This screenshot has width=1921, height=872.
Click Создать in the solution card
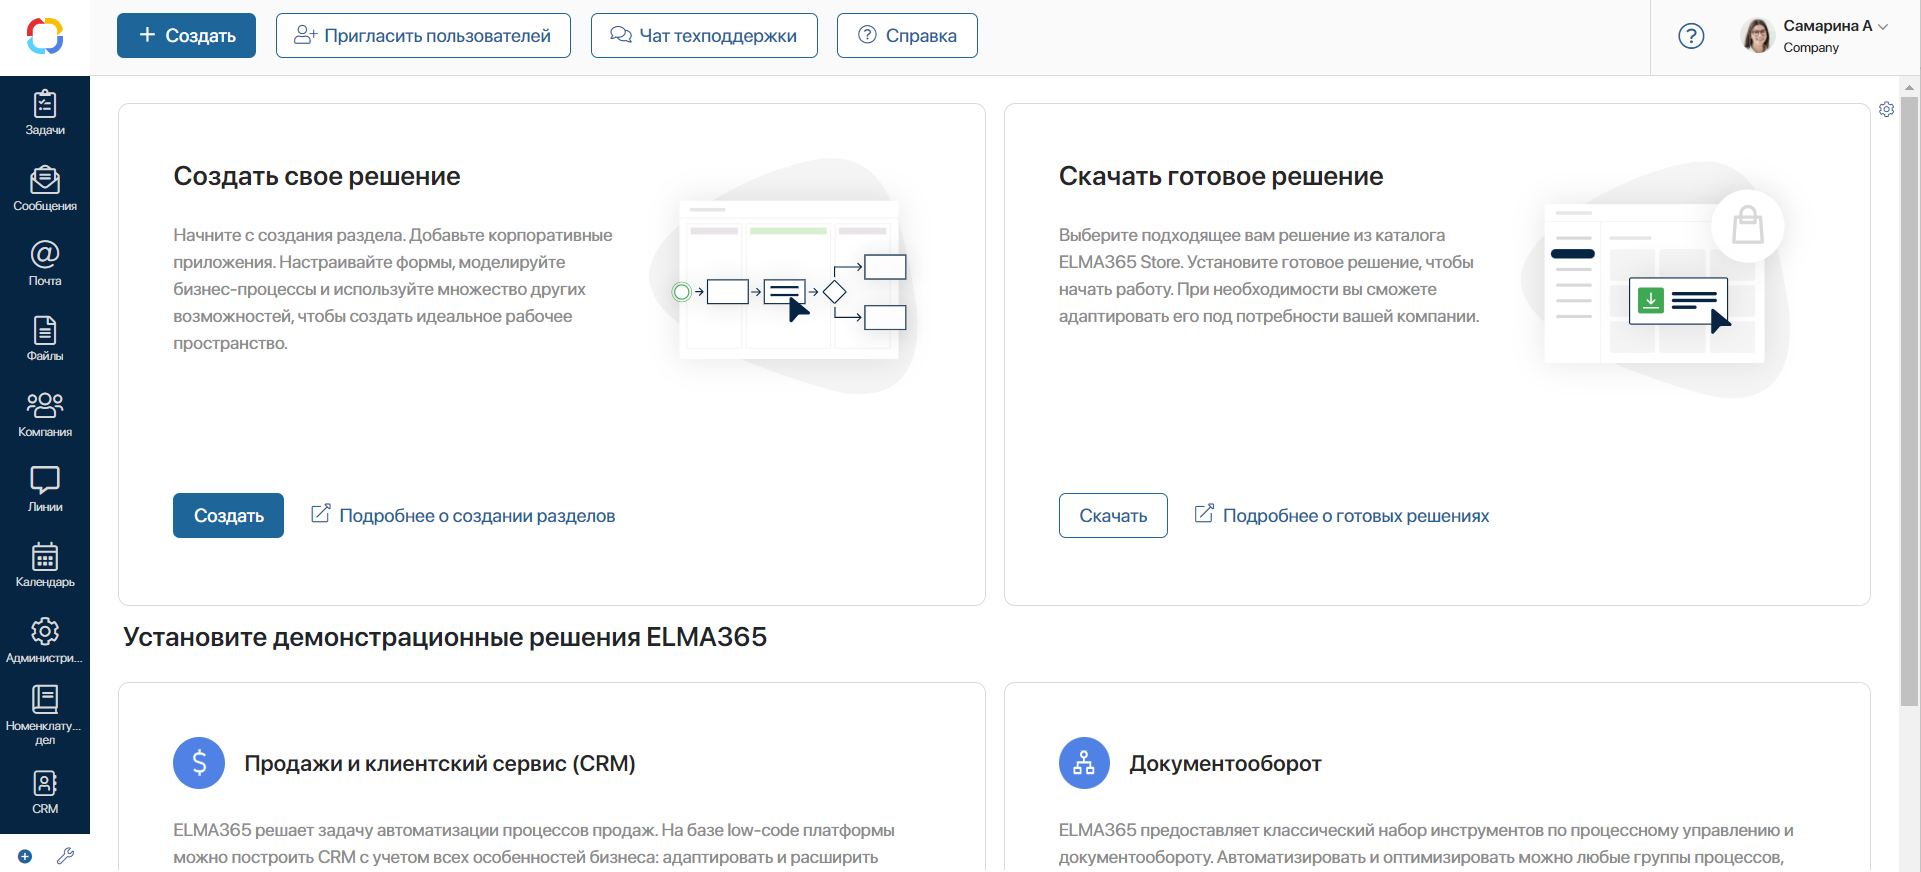coord(228,516)
